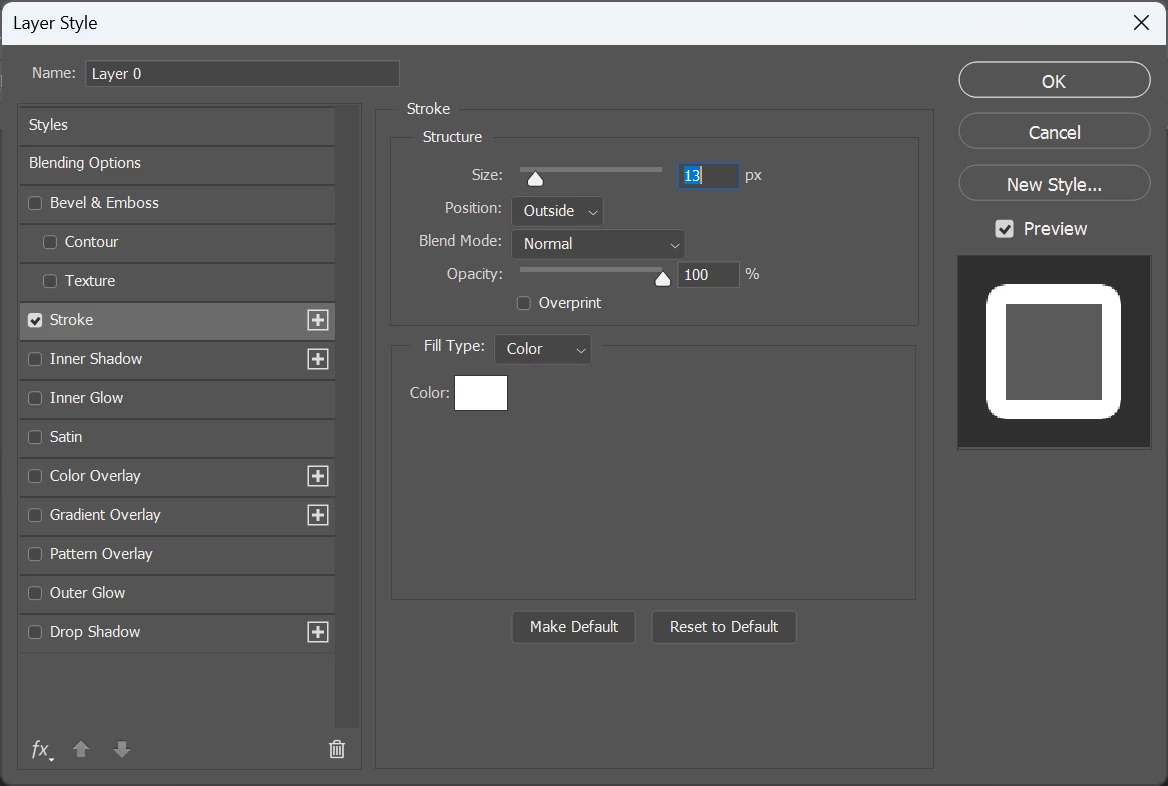Open the Blend Mode dropdown set to Normal
The width and height of the screenshot is (1168, 786).
[598, 244]
